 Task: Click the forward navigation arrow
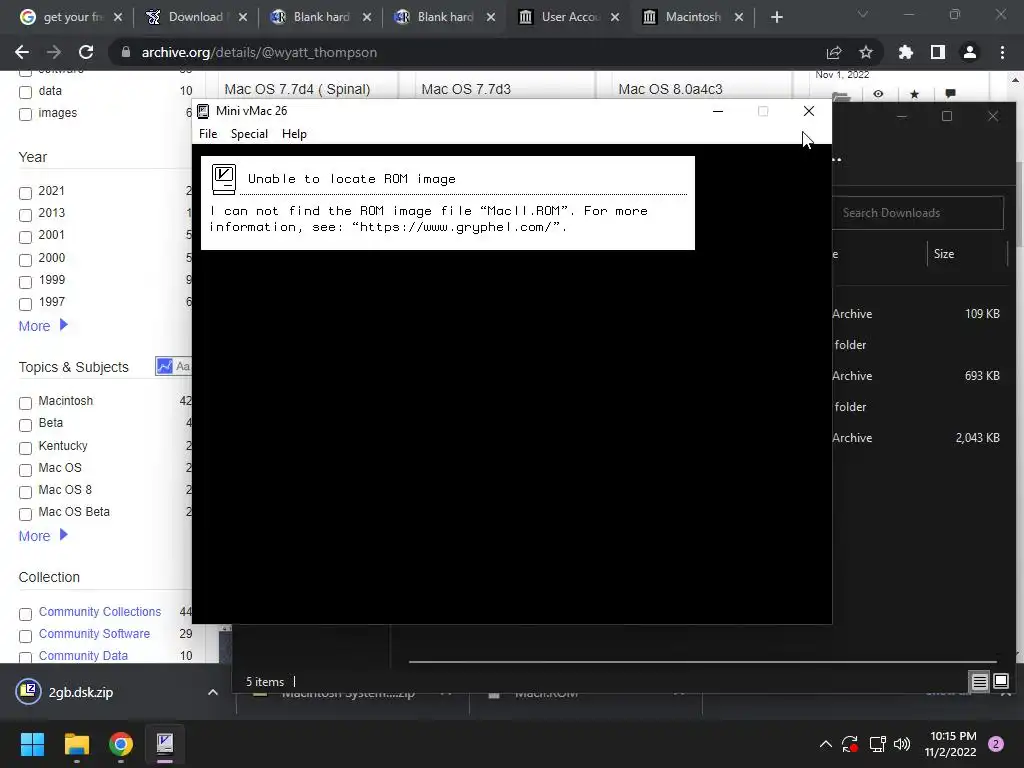[x=54, y=52]
